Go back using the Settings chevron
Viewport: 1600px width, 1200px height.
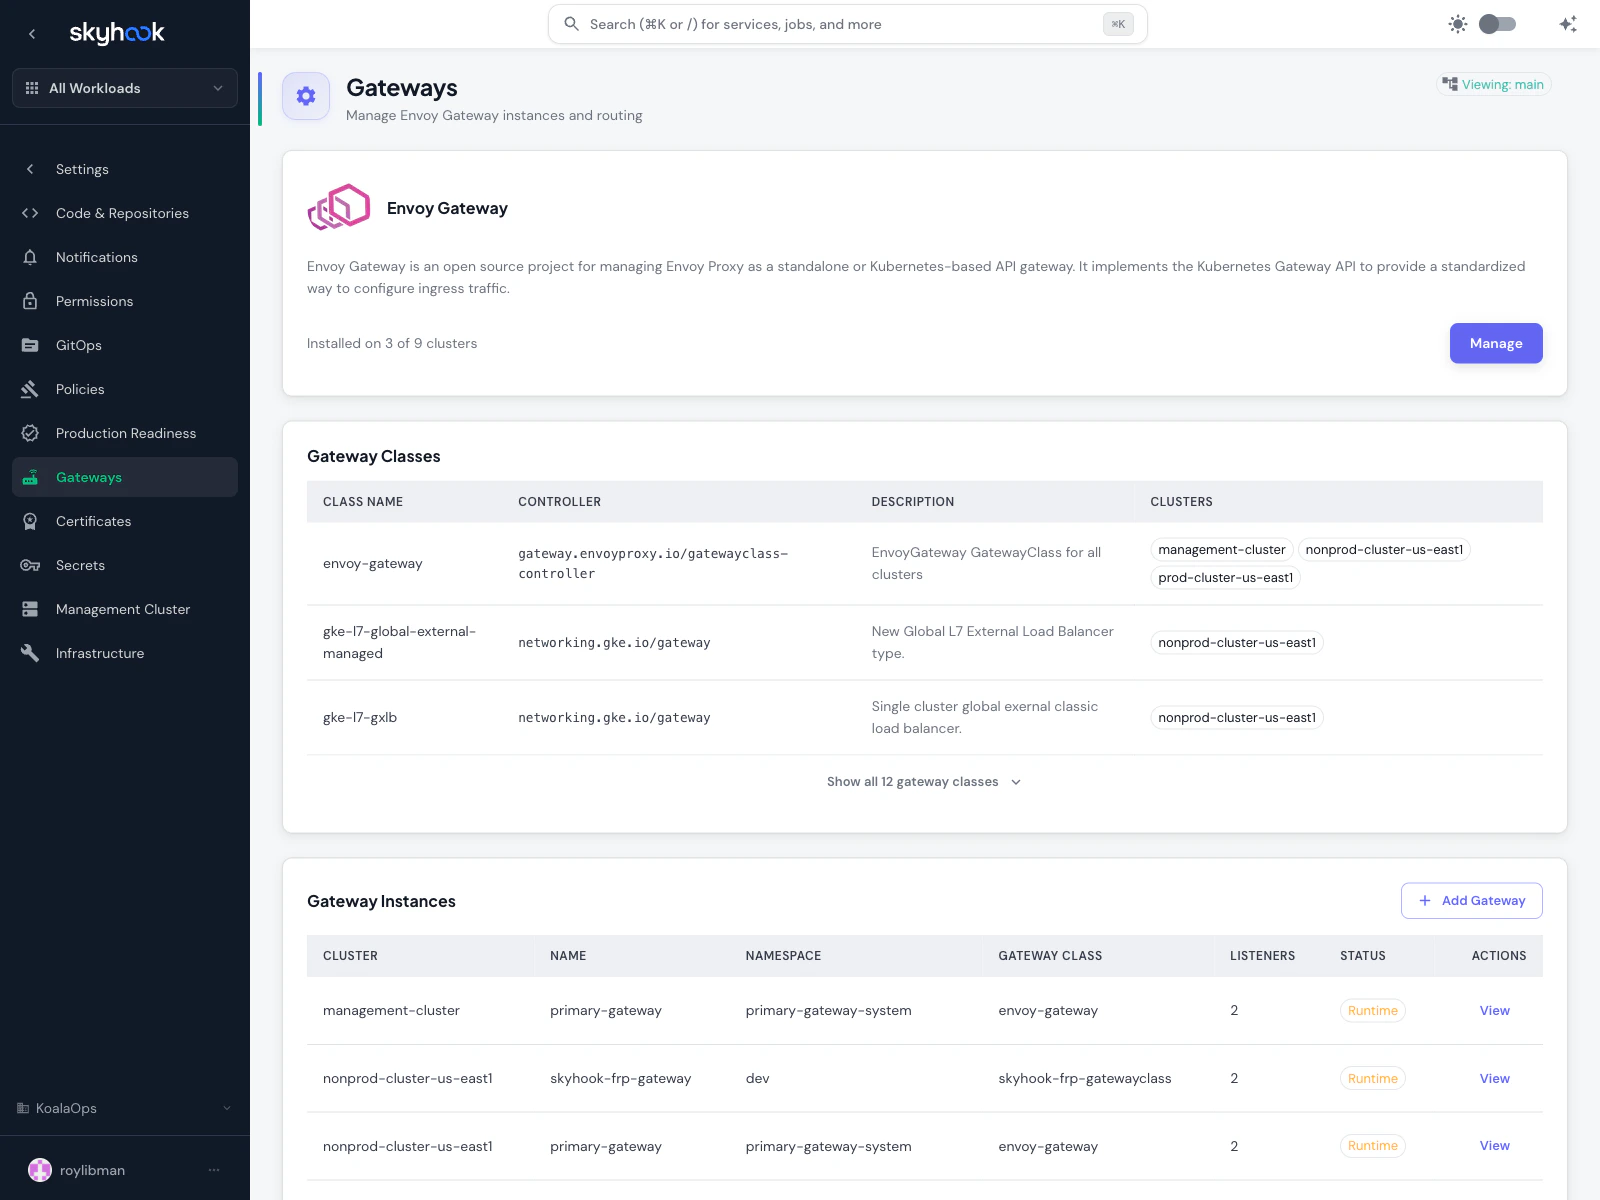click(30, 169)
